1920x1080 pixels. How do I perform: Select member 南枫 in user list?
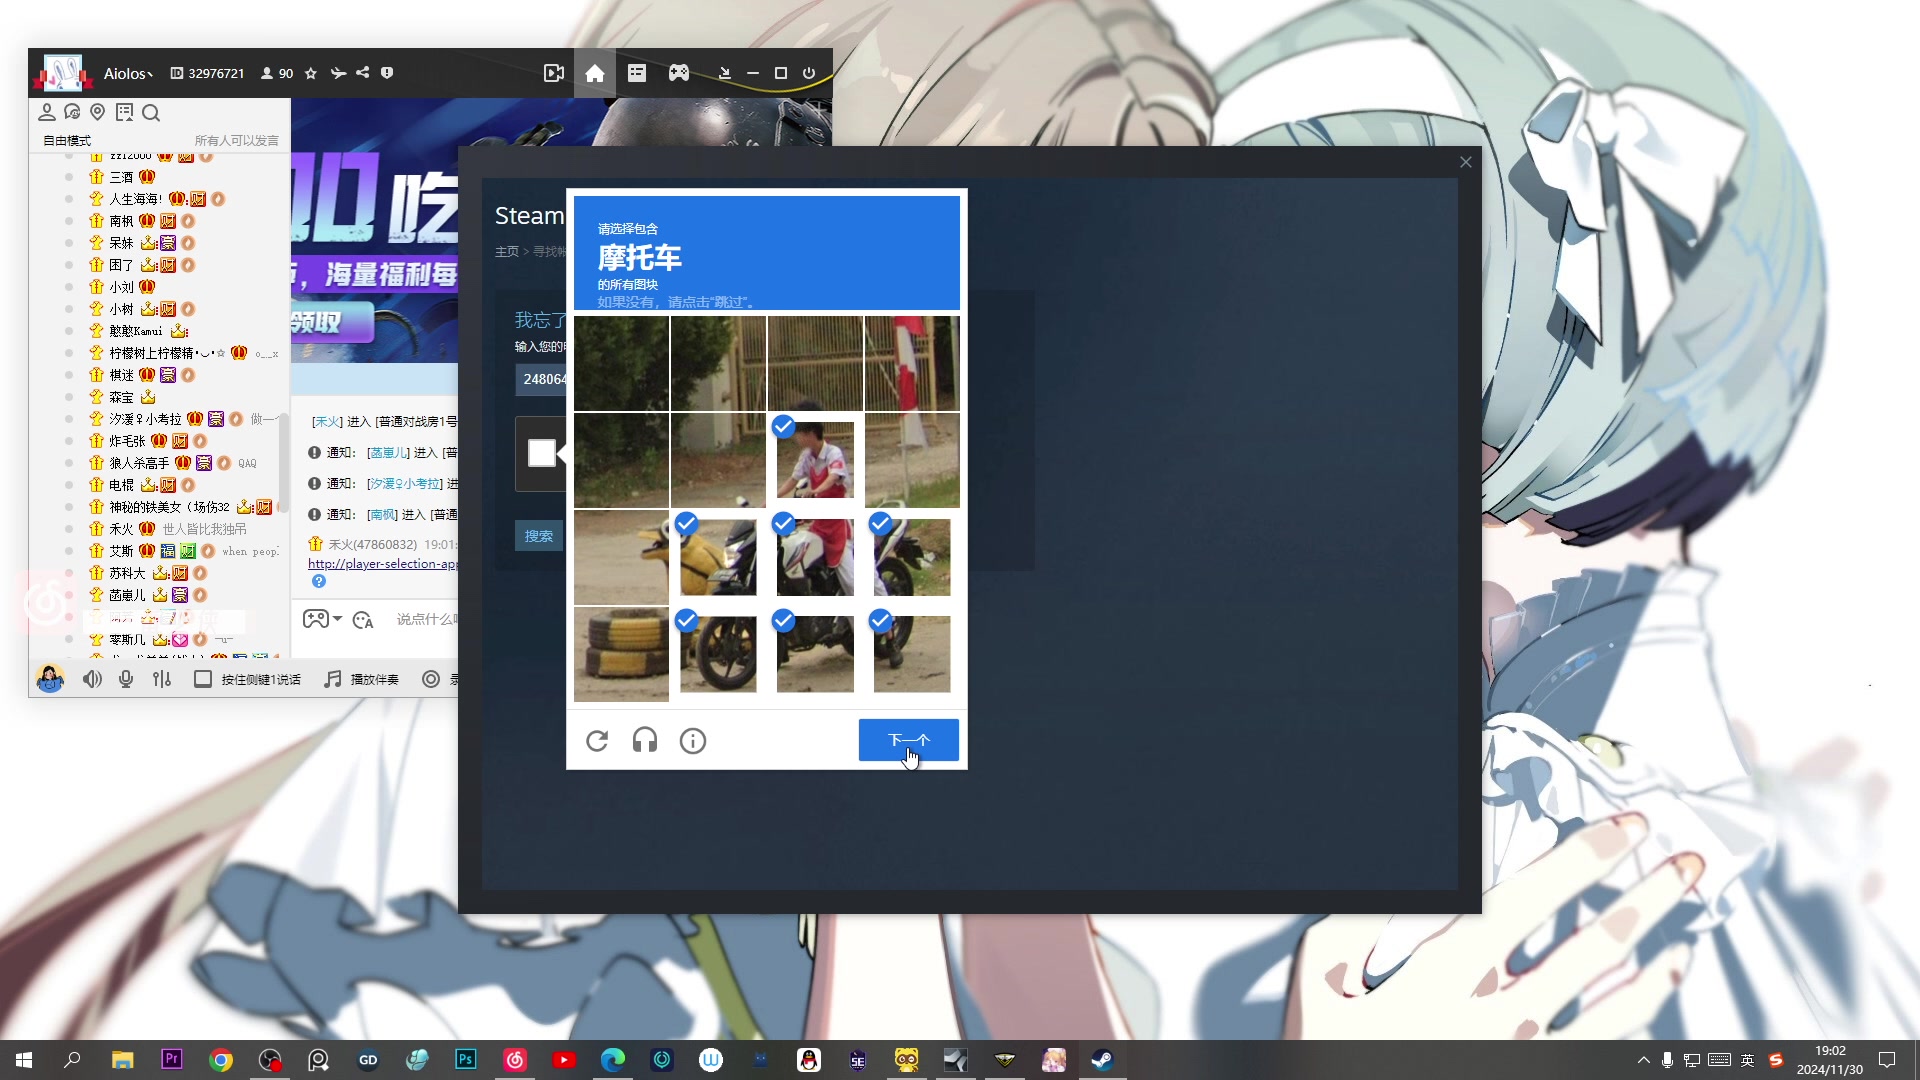pos(121,221)
